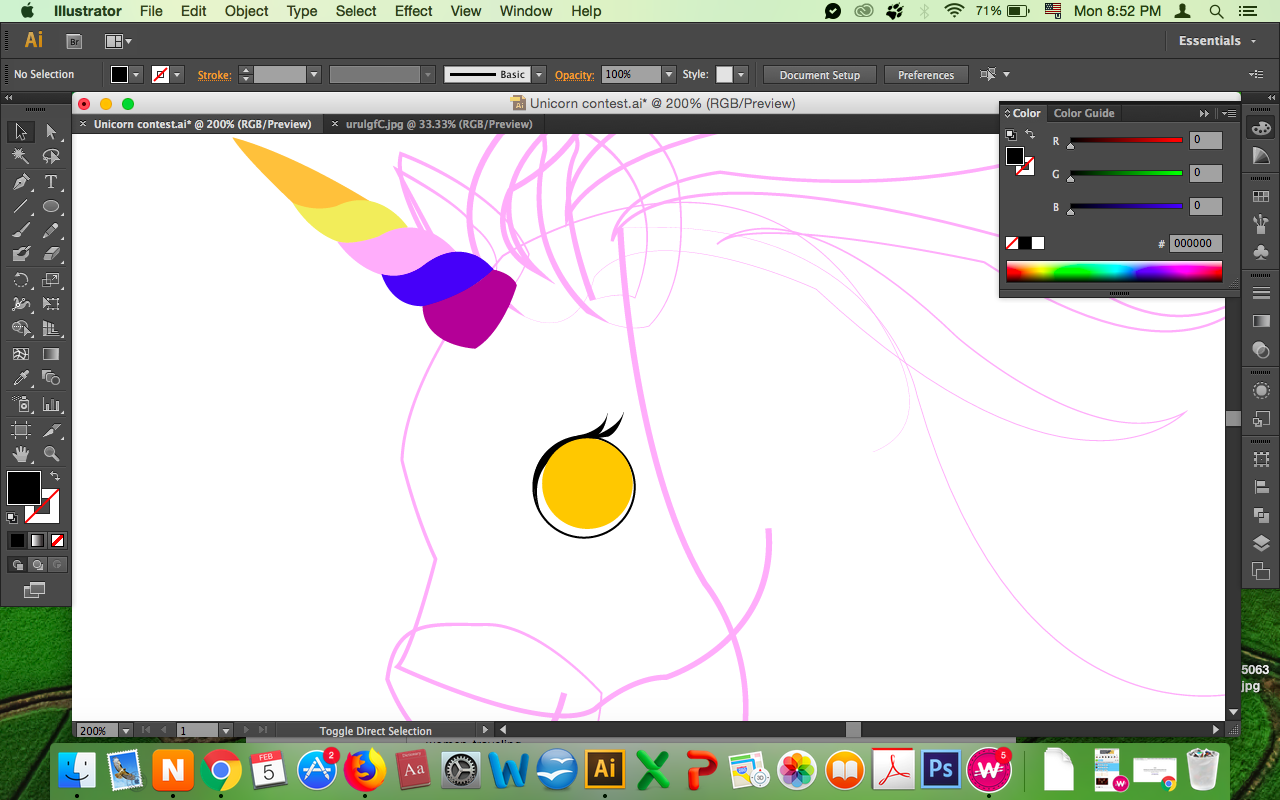Open the Brushes panel from the dock
The image size is (1280, 800).
point(1261,224)
